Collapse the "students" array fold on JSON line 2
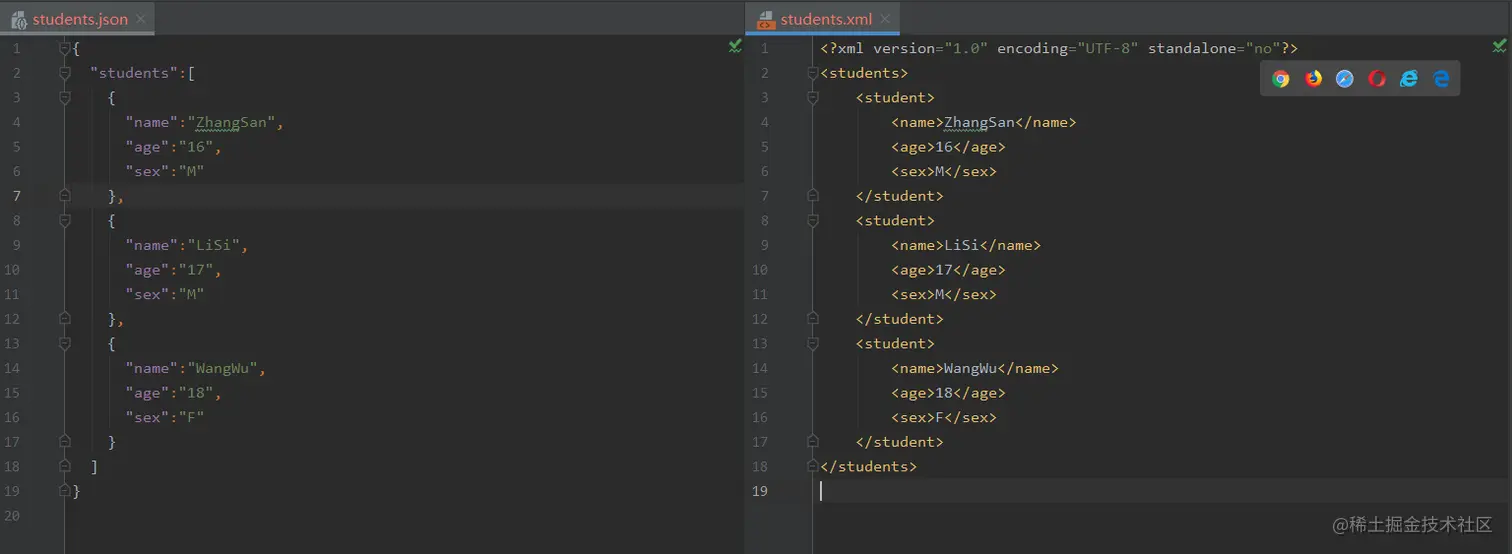The width and height of the screenshot is (1512, 554). click(65, 73)
